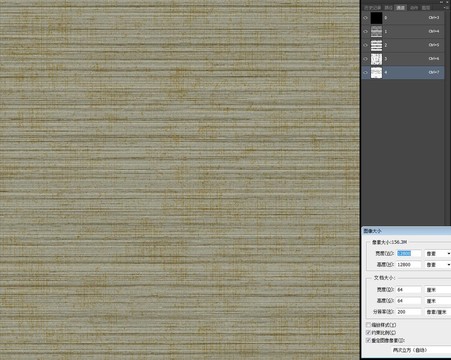Uncheck Constrain Proportions (约束比例) checkbox
The width and height of the screenshot is (451, 360).
[x=368, y=333]
